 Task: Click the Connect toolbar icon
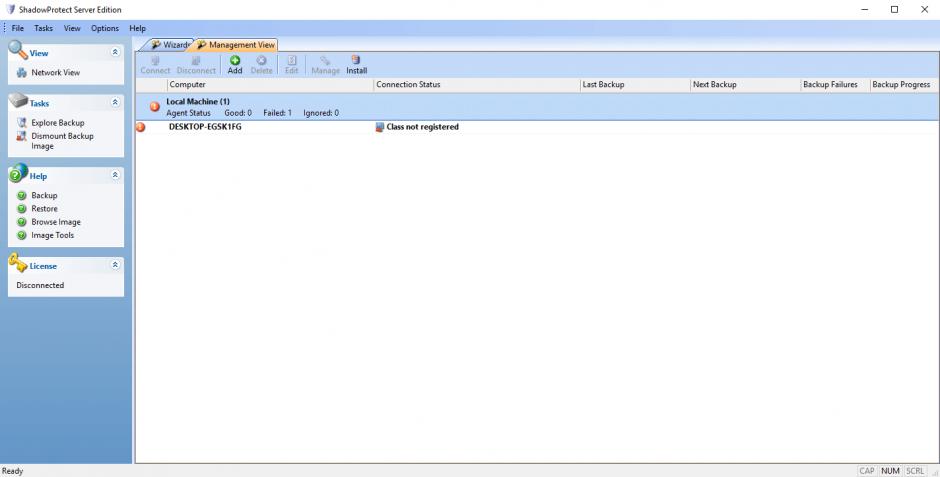pyautogui.click(x=155, y=60)
